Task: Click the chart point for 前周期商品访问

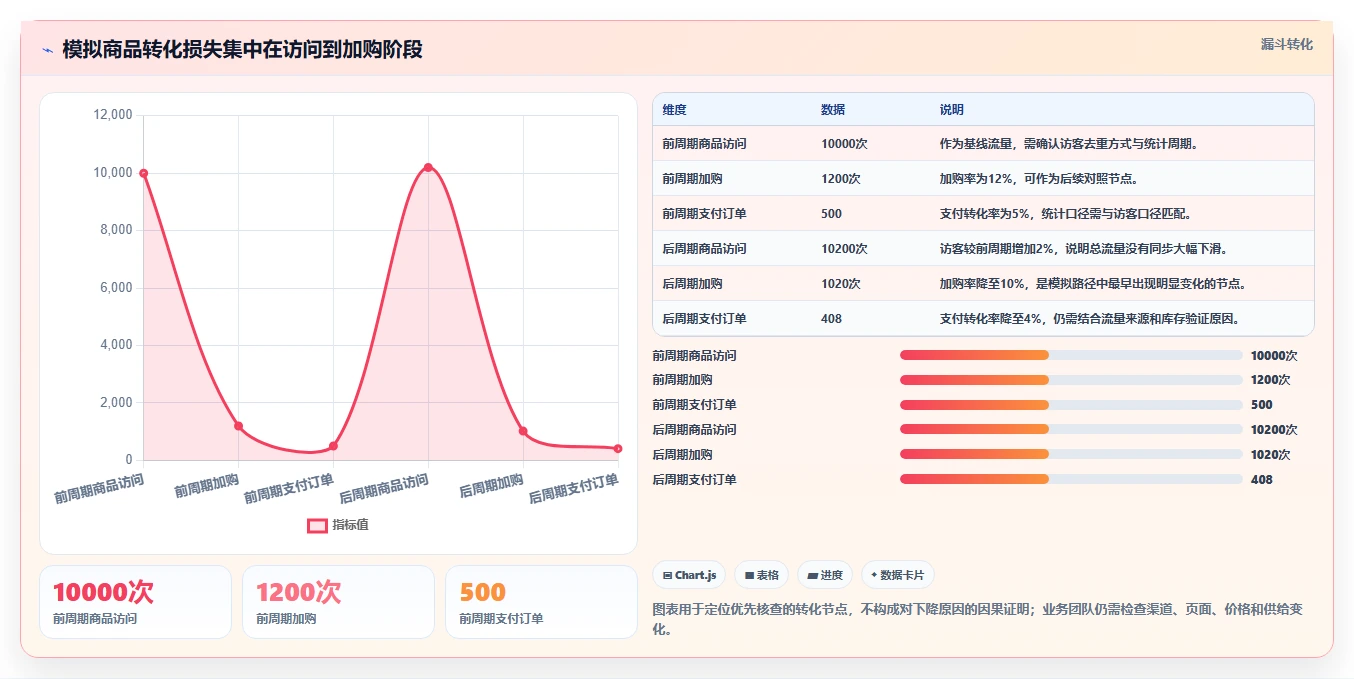Action: (144, 173)
